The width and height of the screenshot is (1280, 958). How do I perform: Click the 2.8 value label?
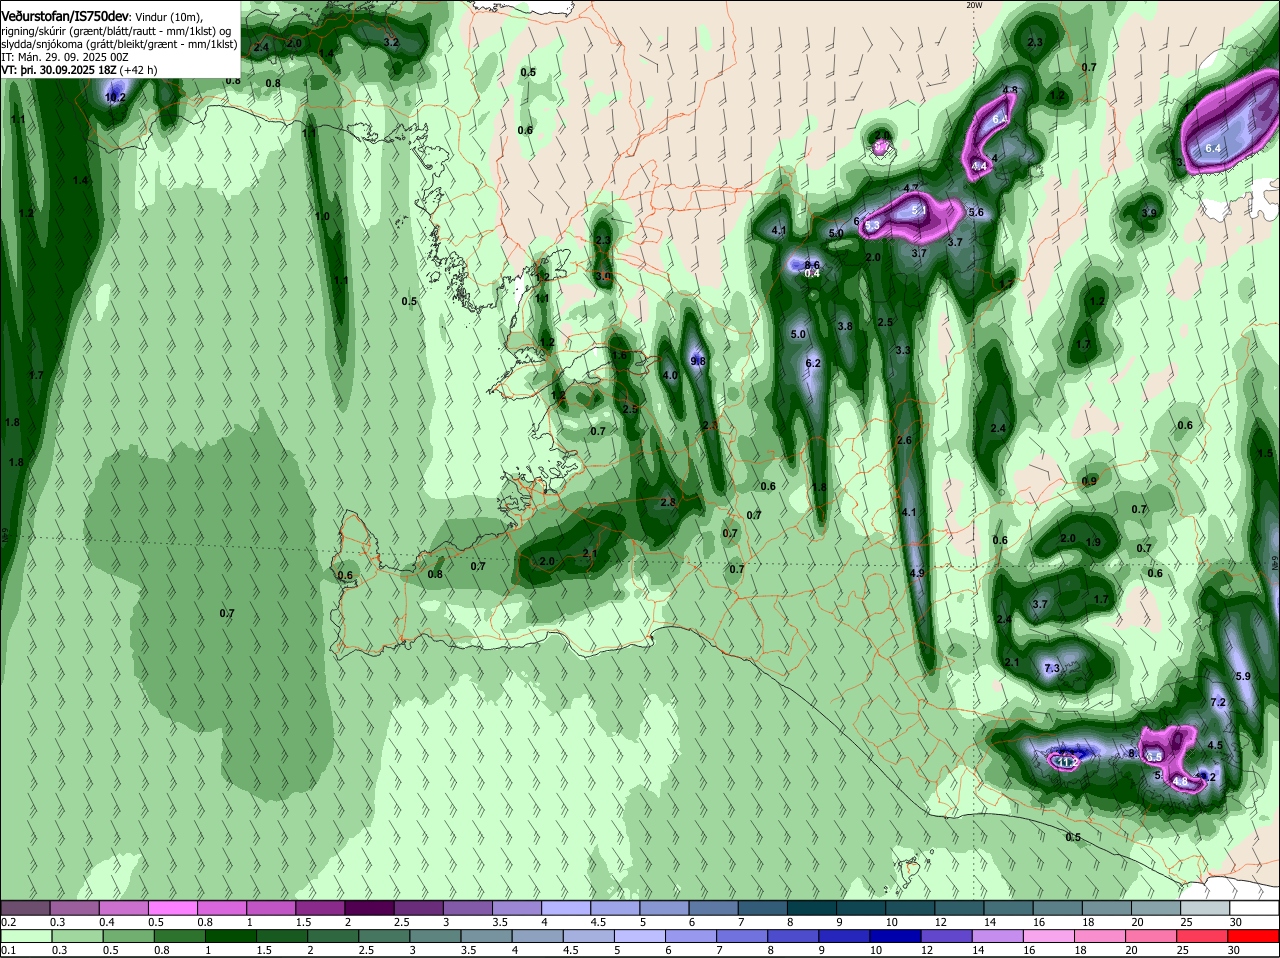coord(668,502)
